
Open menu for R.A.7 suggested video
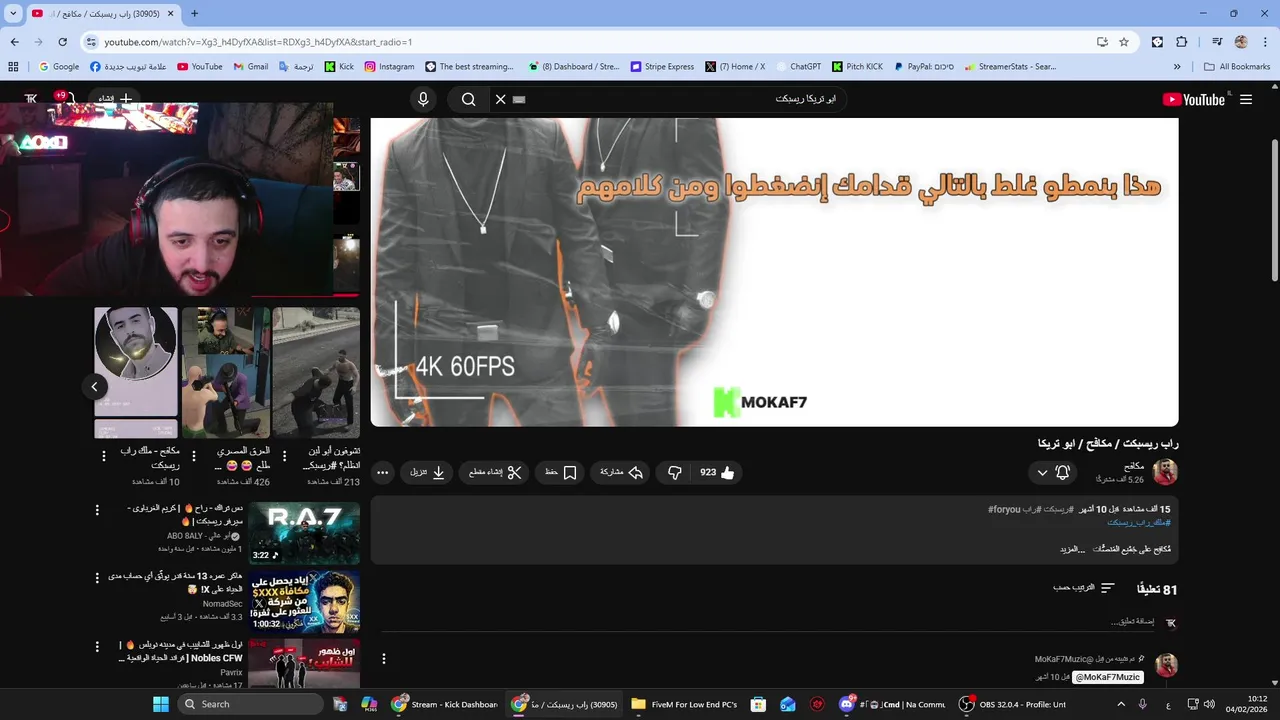97,510
